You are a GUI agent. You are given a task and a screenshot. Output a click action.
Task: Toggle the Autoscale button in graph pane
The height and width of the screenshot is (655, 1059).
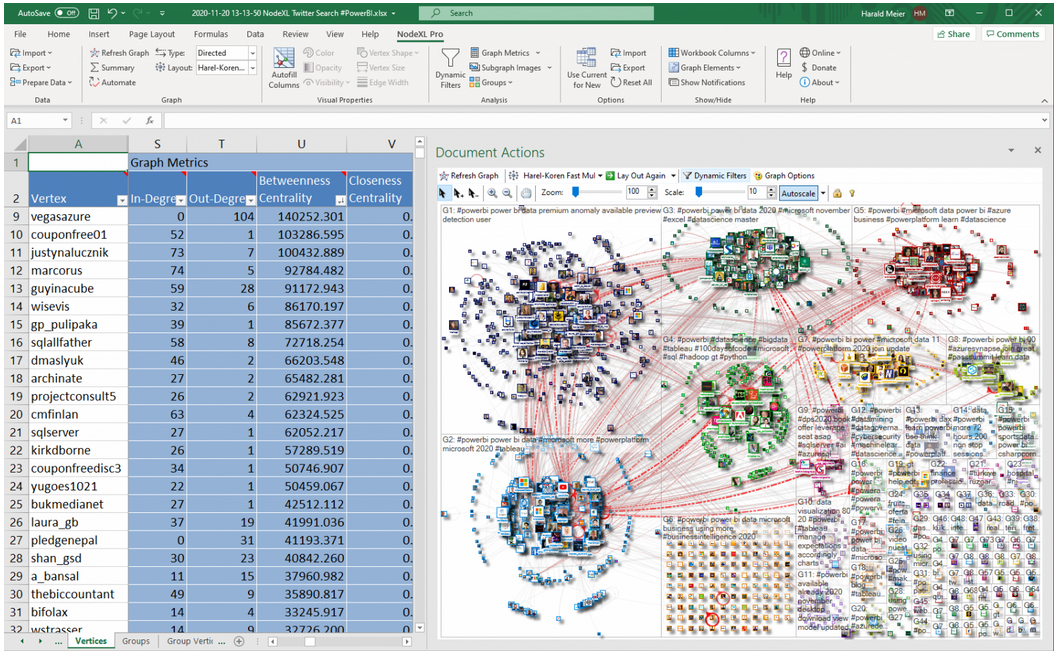coord(798,192)
